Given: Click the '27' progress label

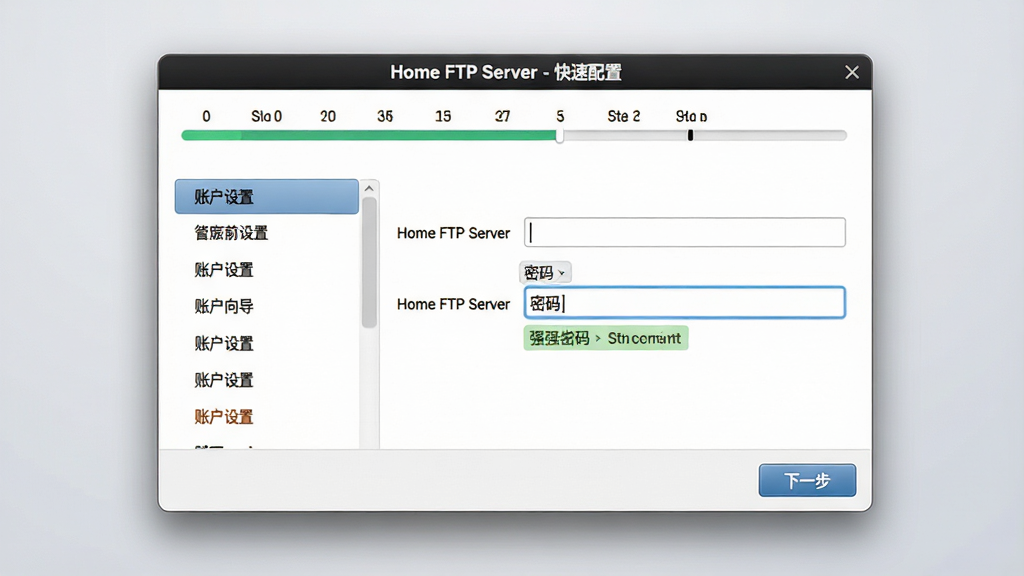Looking at the screenshot, I should [x=502, y=116].
